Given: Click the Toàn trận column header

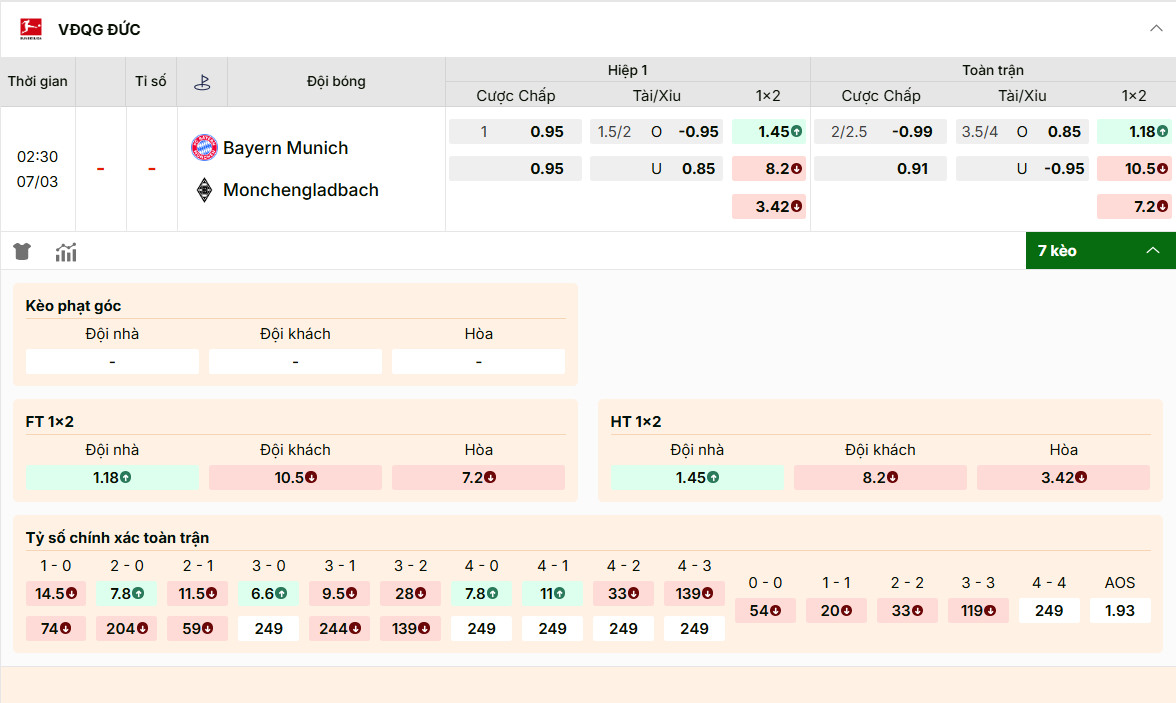Looking at the screenshot, I should coord(993,70).
